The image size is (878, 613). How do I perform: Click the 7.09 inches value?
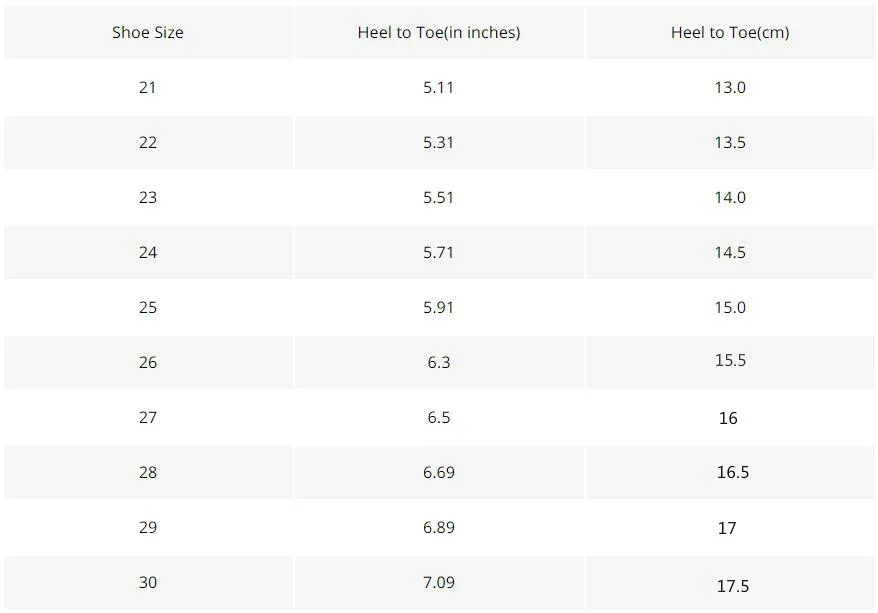[439, 582]
